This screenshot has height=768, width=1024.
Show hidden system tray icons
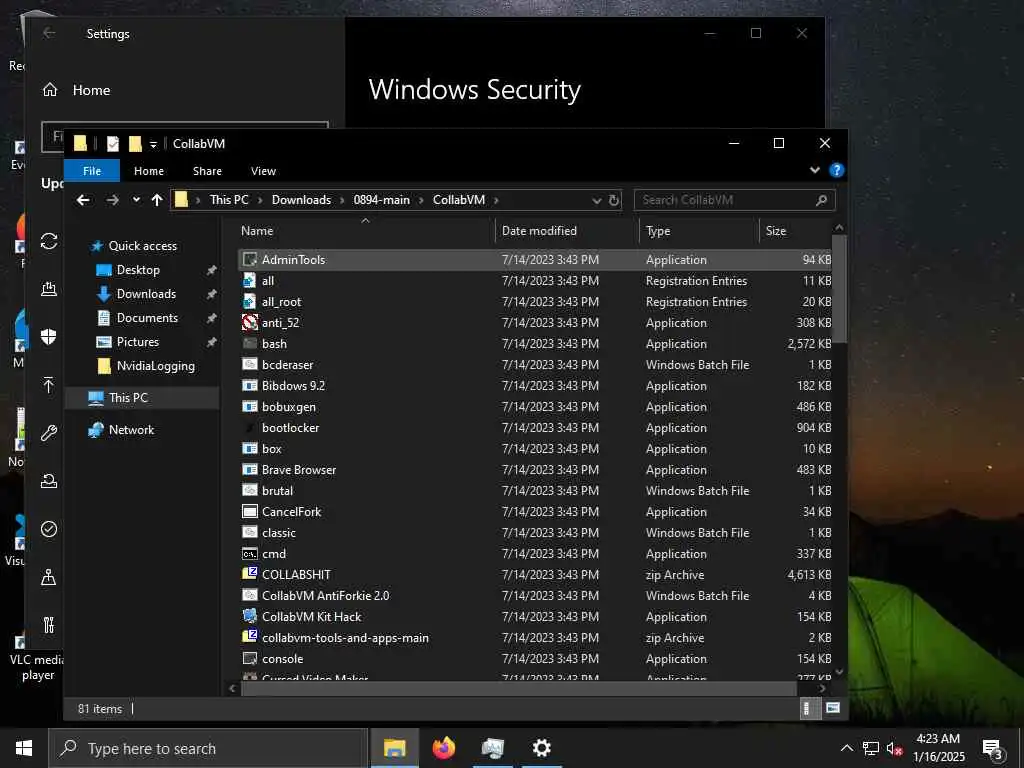pos(846,748)
